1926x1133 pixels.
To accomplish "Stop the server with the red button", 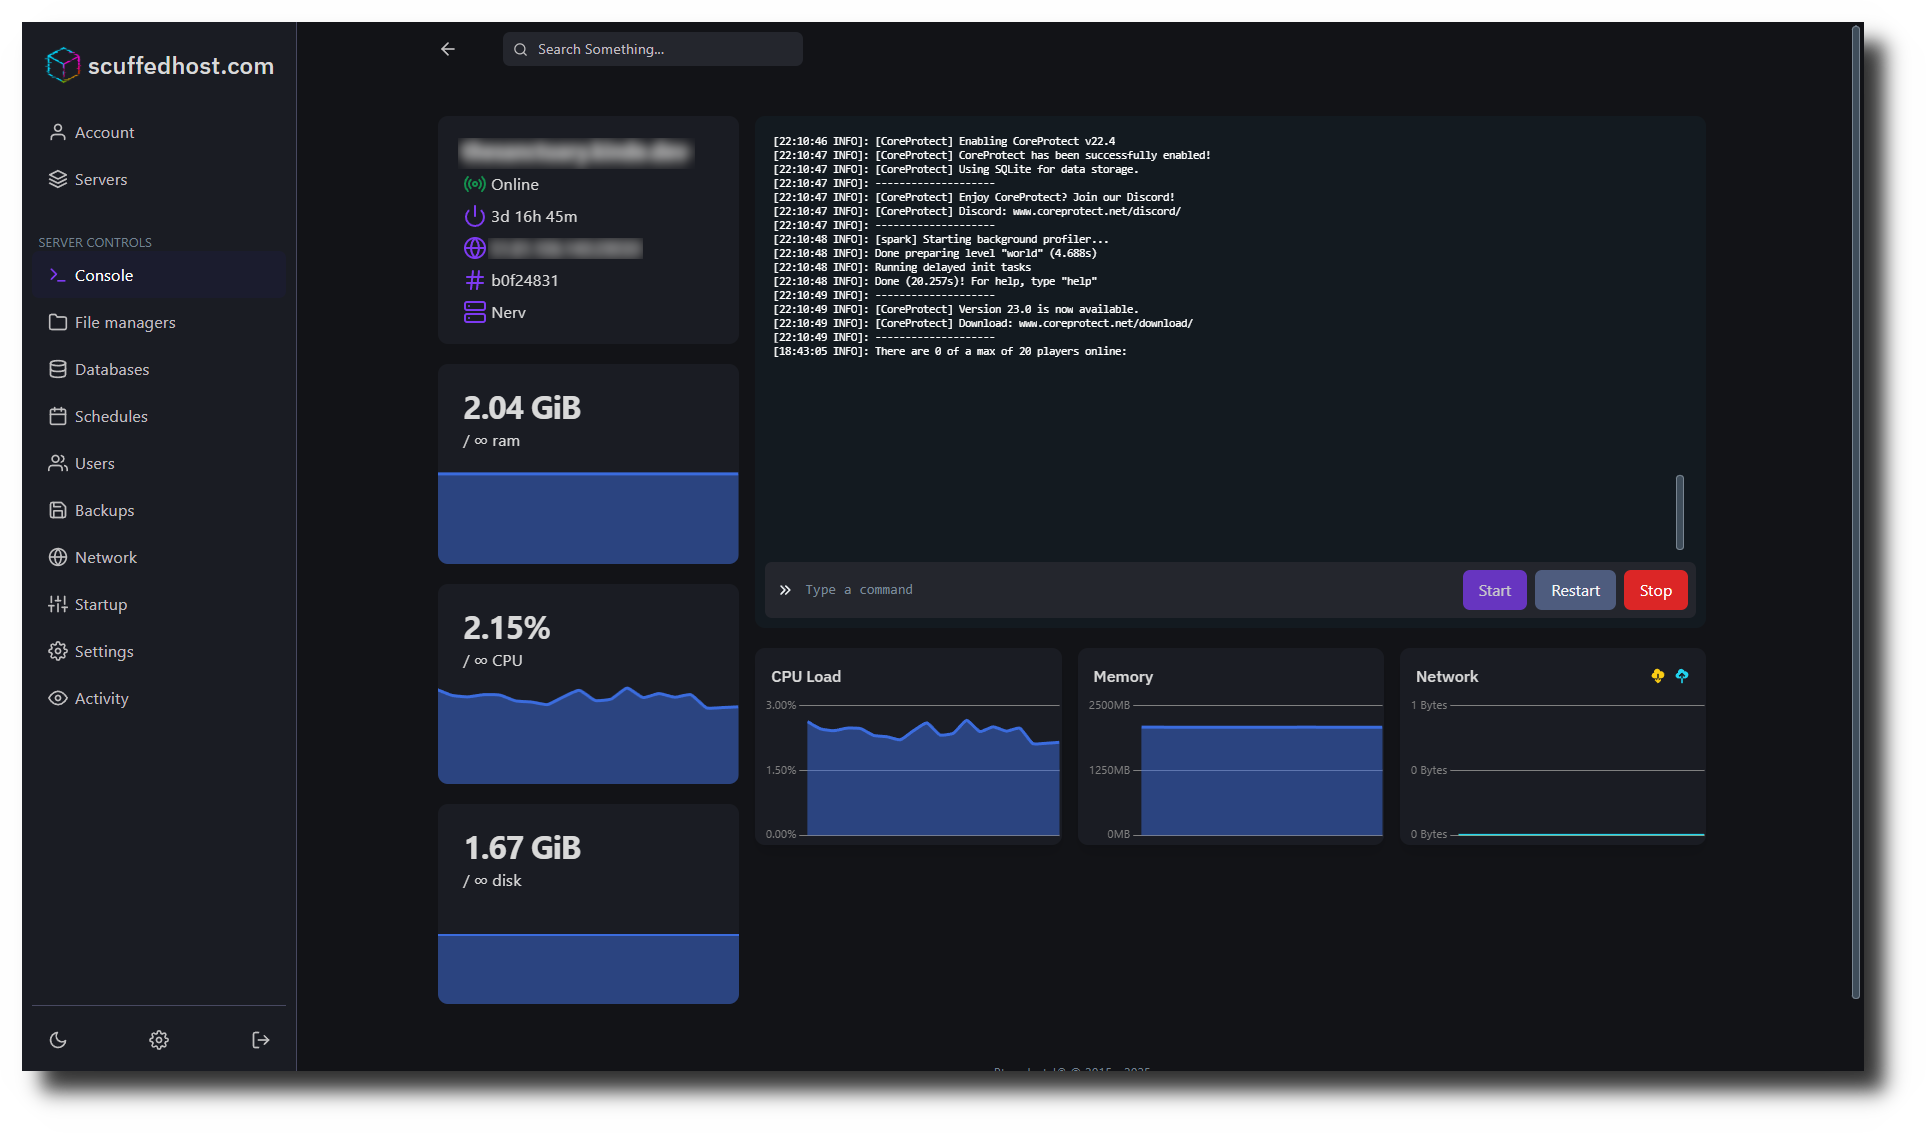I will point(1655,590).
